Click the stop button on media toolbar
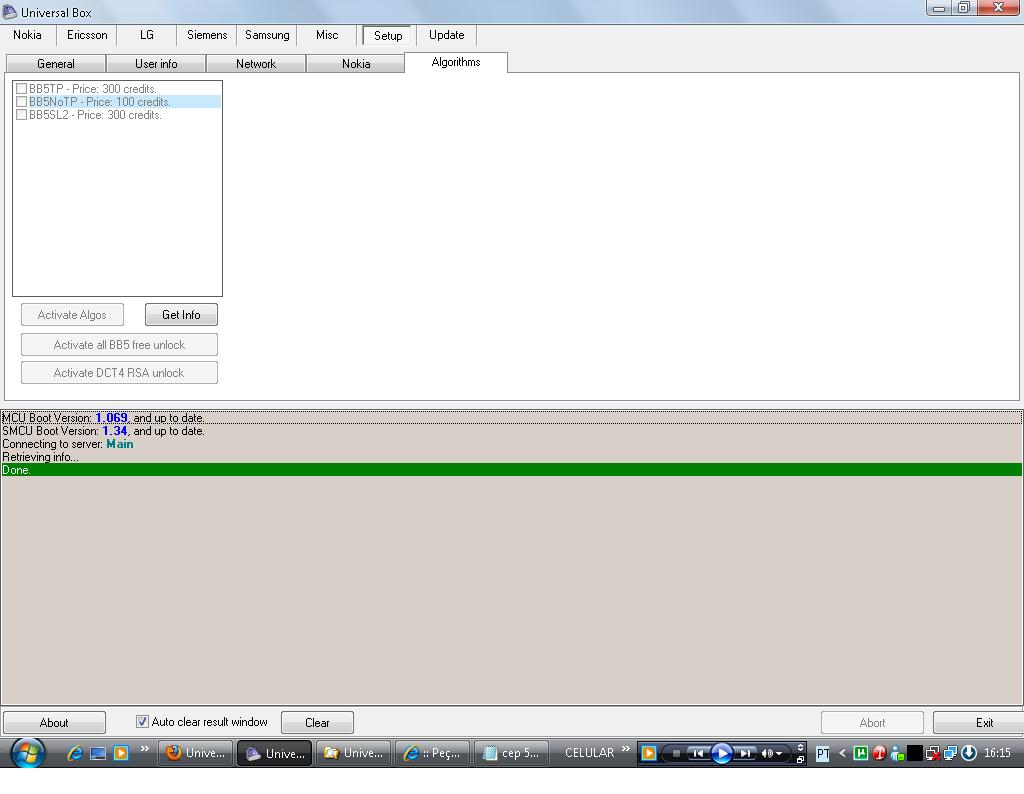The image size is (1024, 794). tap(677, 753)
